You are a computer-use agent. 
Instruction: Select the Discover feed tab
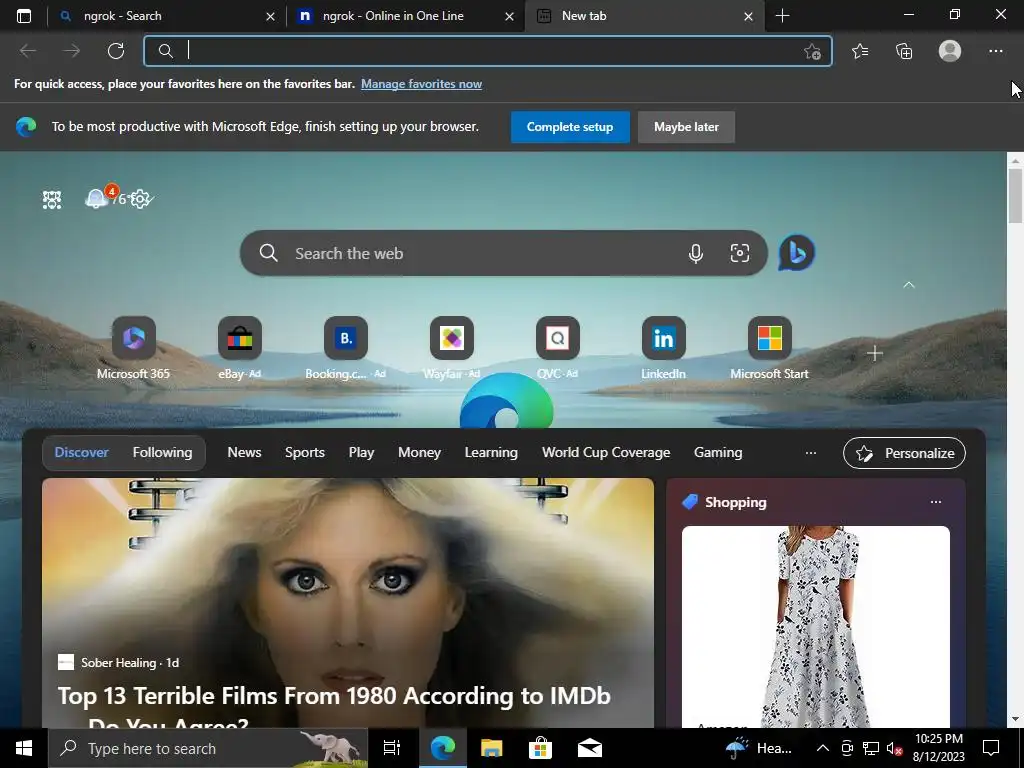click(82, 453)
